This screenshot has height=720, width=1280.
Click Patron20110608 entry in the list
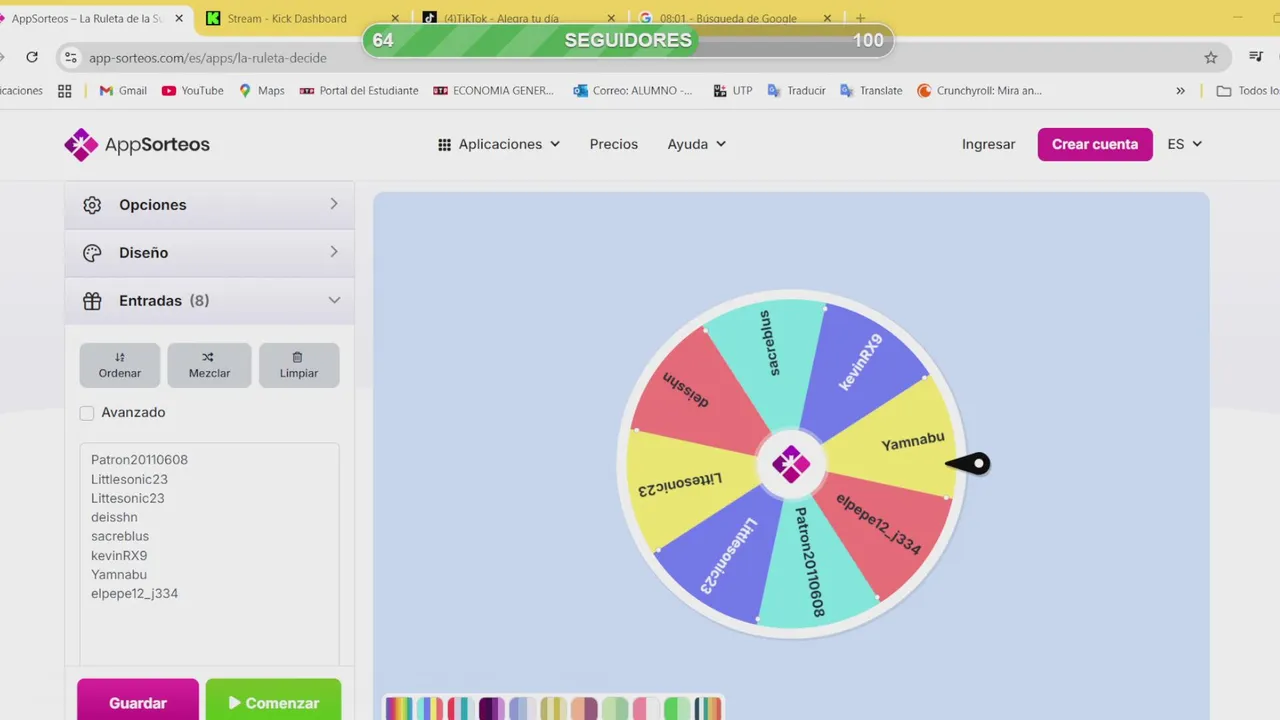click(139, 460)
